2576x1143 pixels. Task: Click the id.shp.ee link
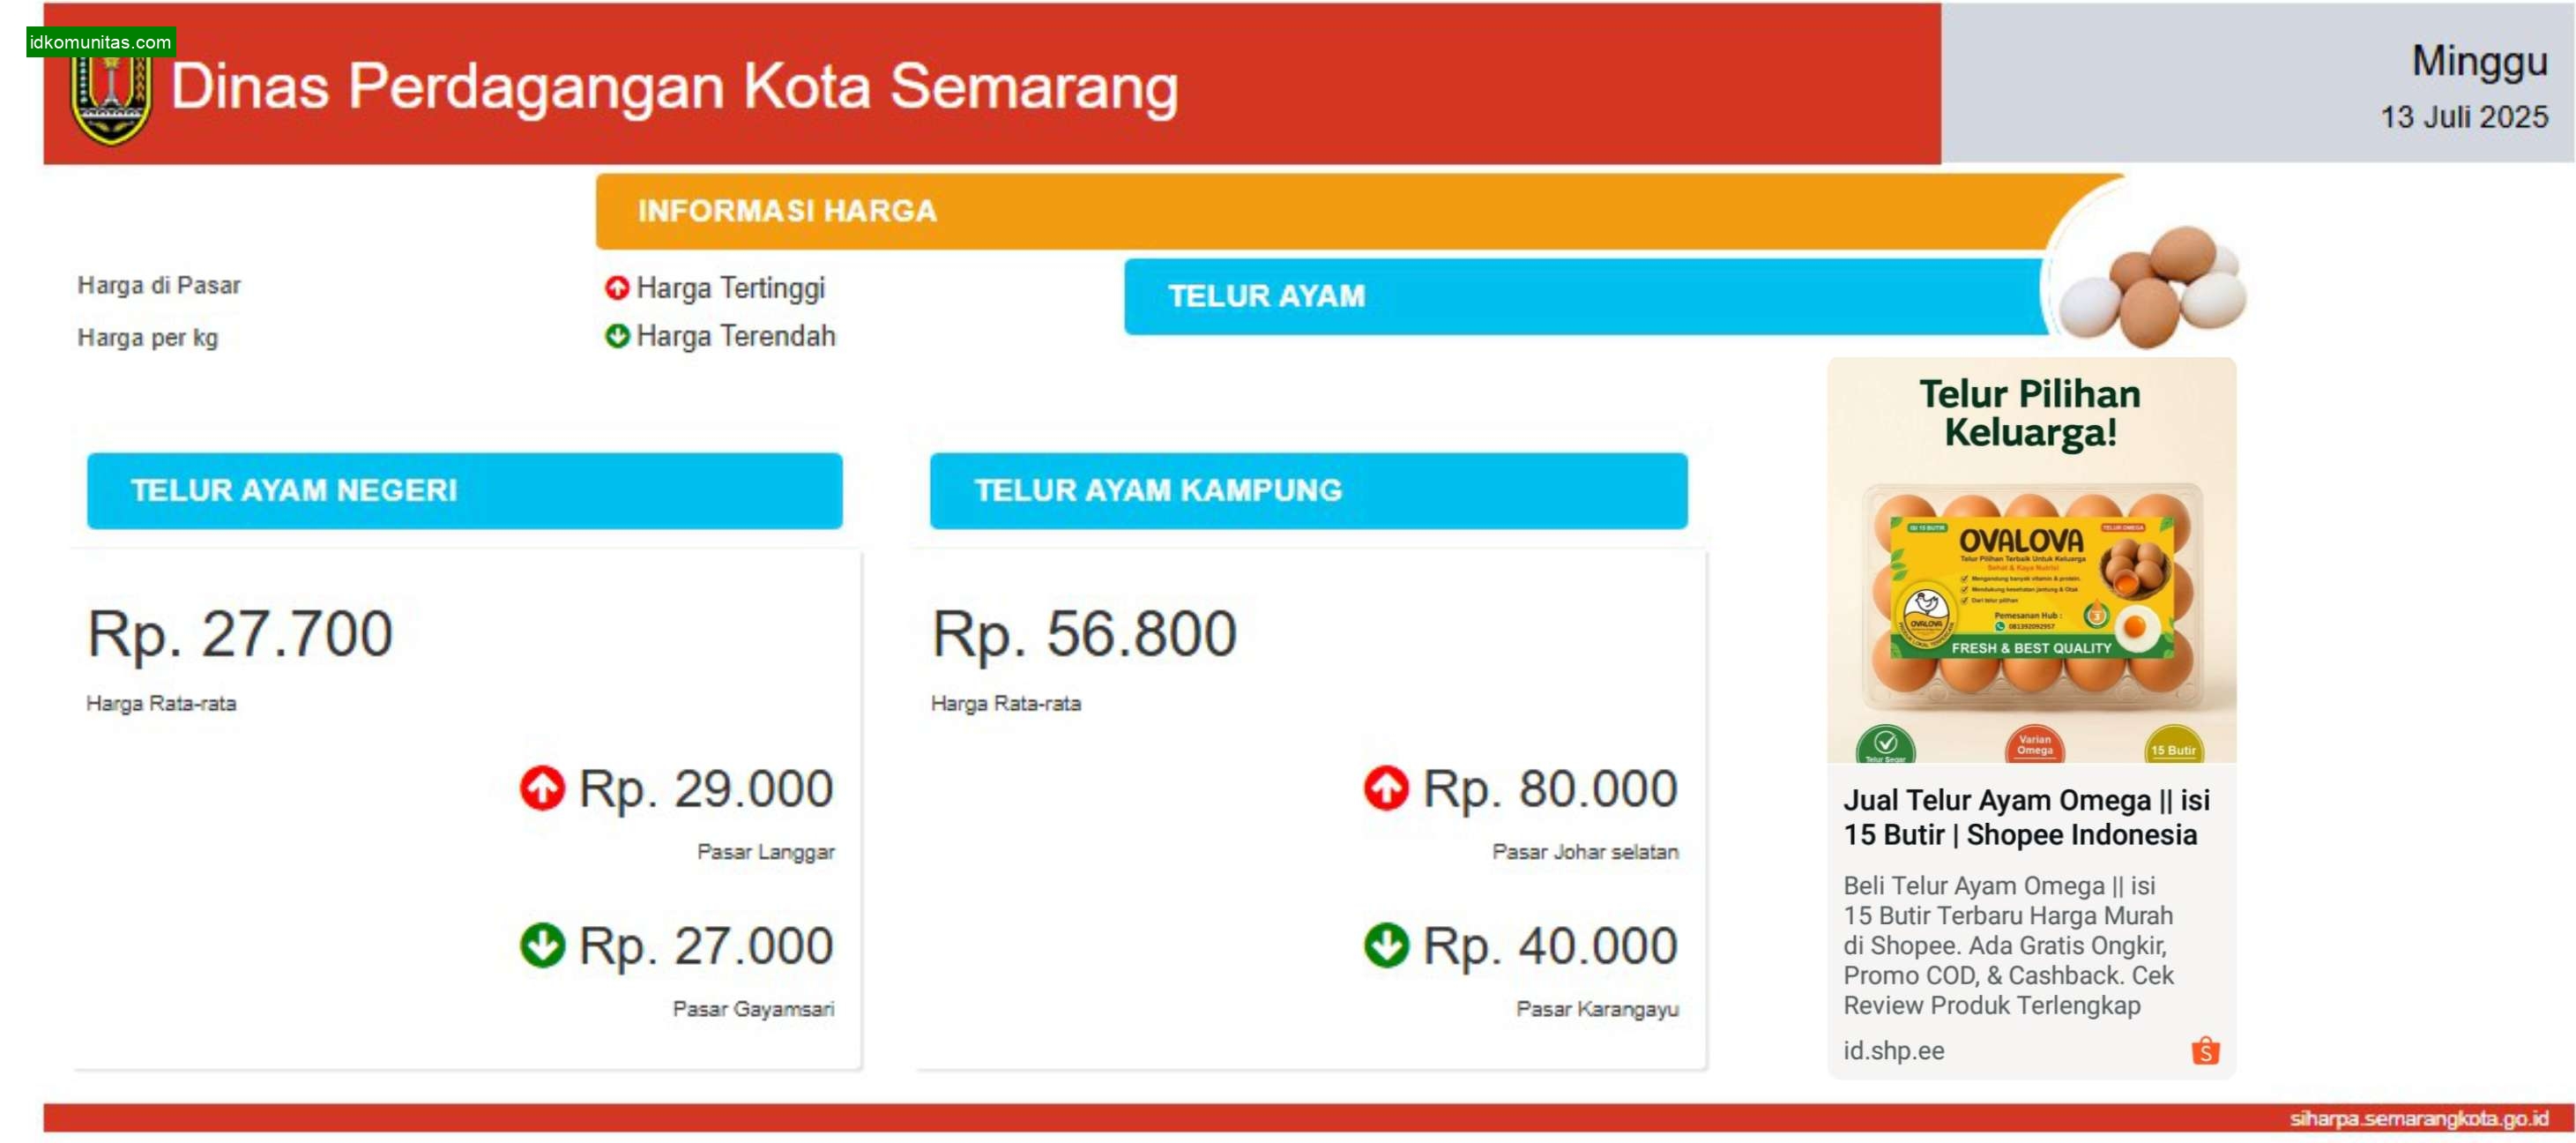(1894, 1051)
